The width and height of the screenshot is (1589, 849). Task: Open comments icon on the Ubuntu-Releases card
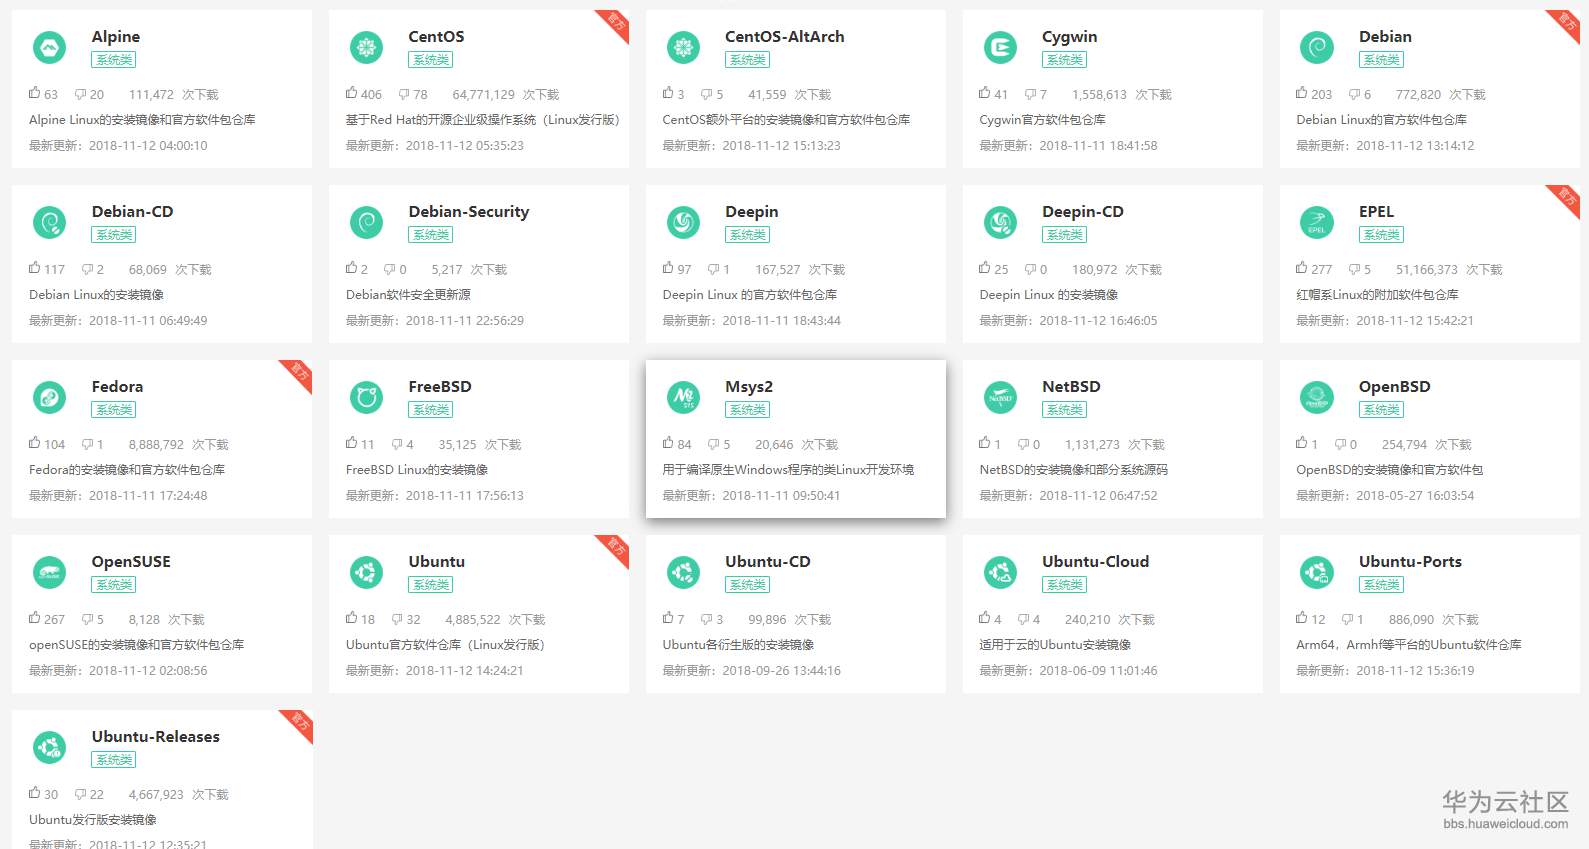[x=80, y=794]
